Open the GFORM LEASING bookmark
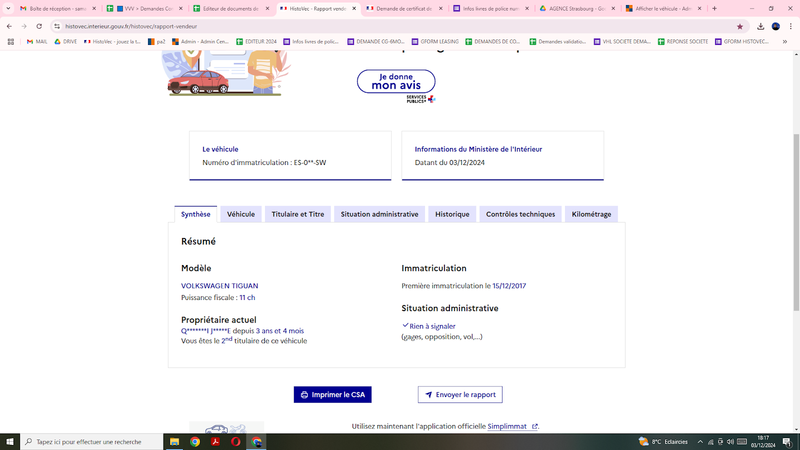This screenshot has width=800, height=450. [x=435, y=42]
